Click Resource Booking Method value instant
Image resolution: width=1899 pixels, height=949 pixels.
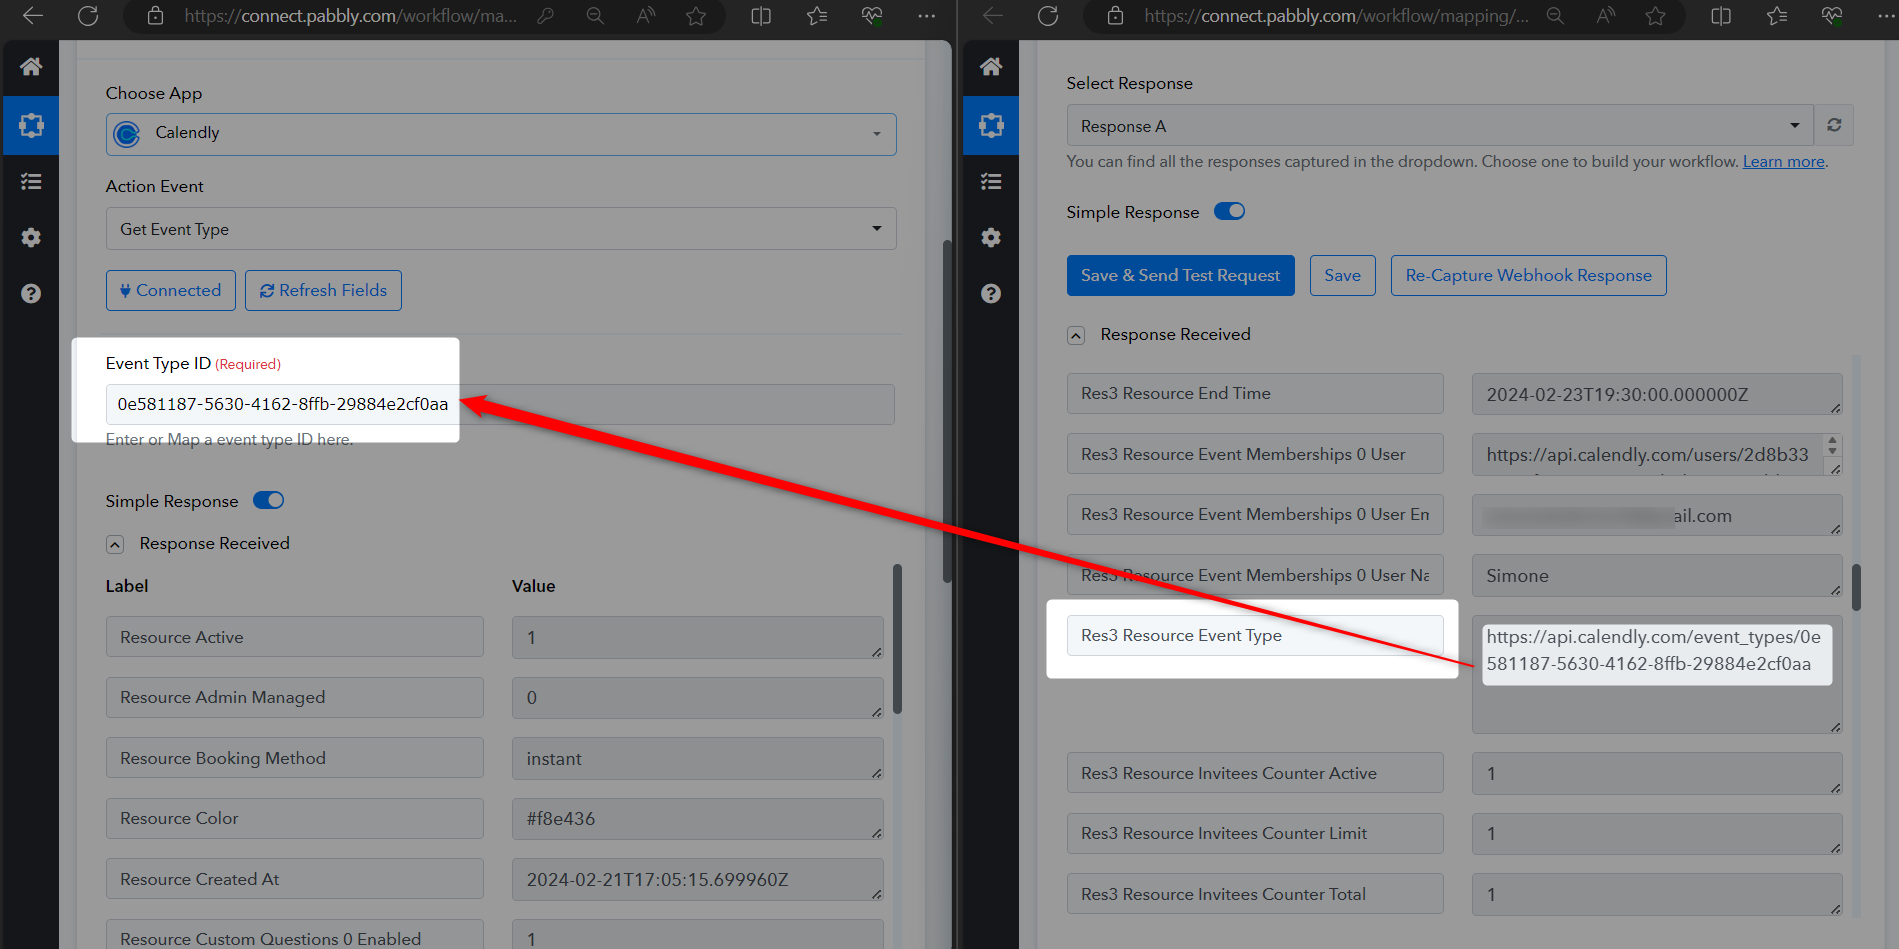(698, 759)
